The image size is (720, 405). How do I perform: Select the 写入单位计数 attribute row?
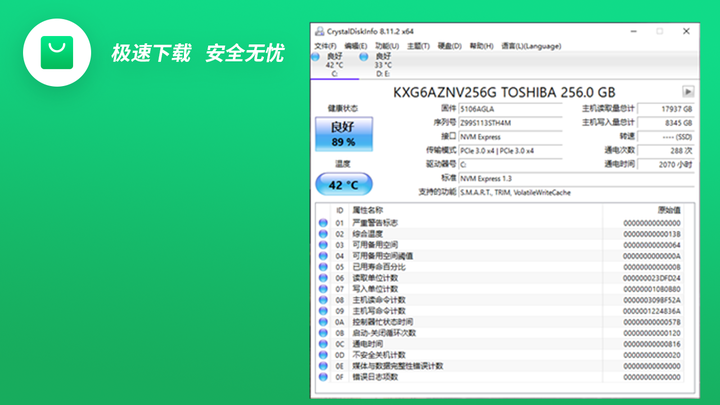(500, 289)
